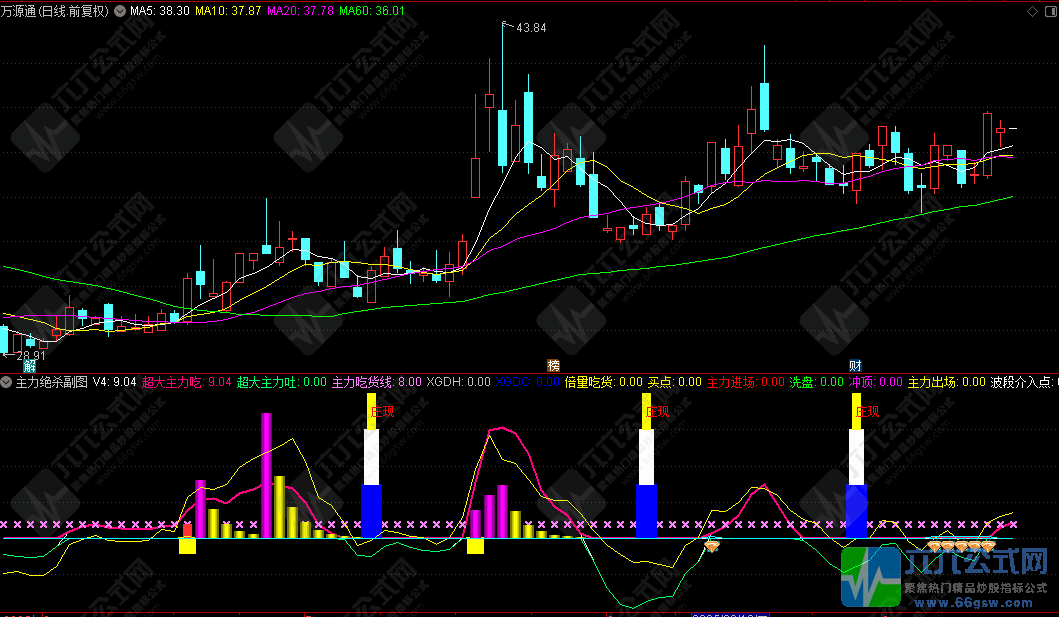Viewport: 1059px width, 617px height.
Task: Click the 超大主力吃 indicator label
Action: (x=172, y=382)
